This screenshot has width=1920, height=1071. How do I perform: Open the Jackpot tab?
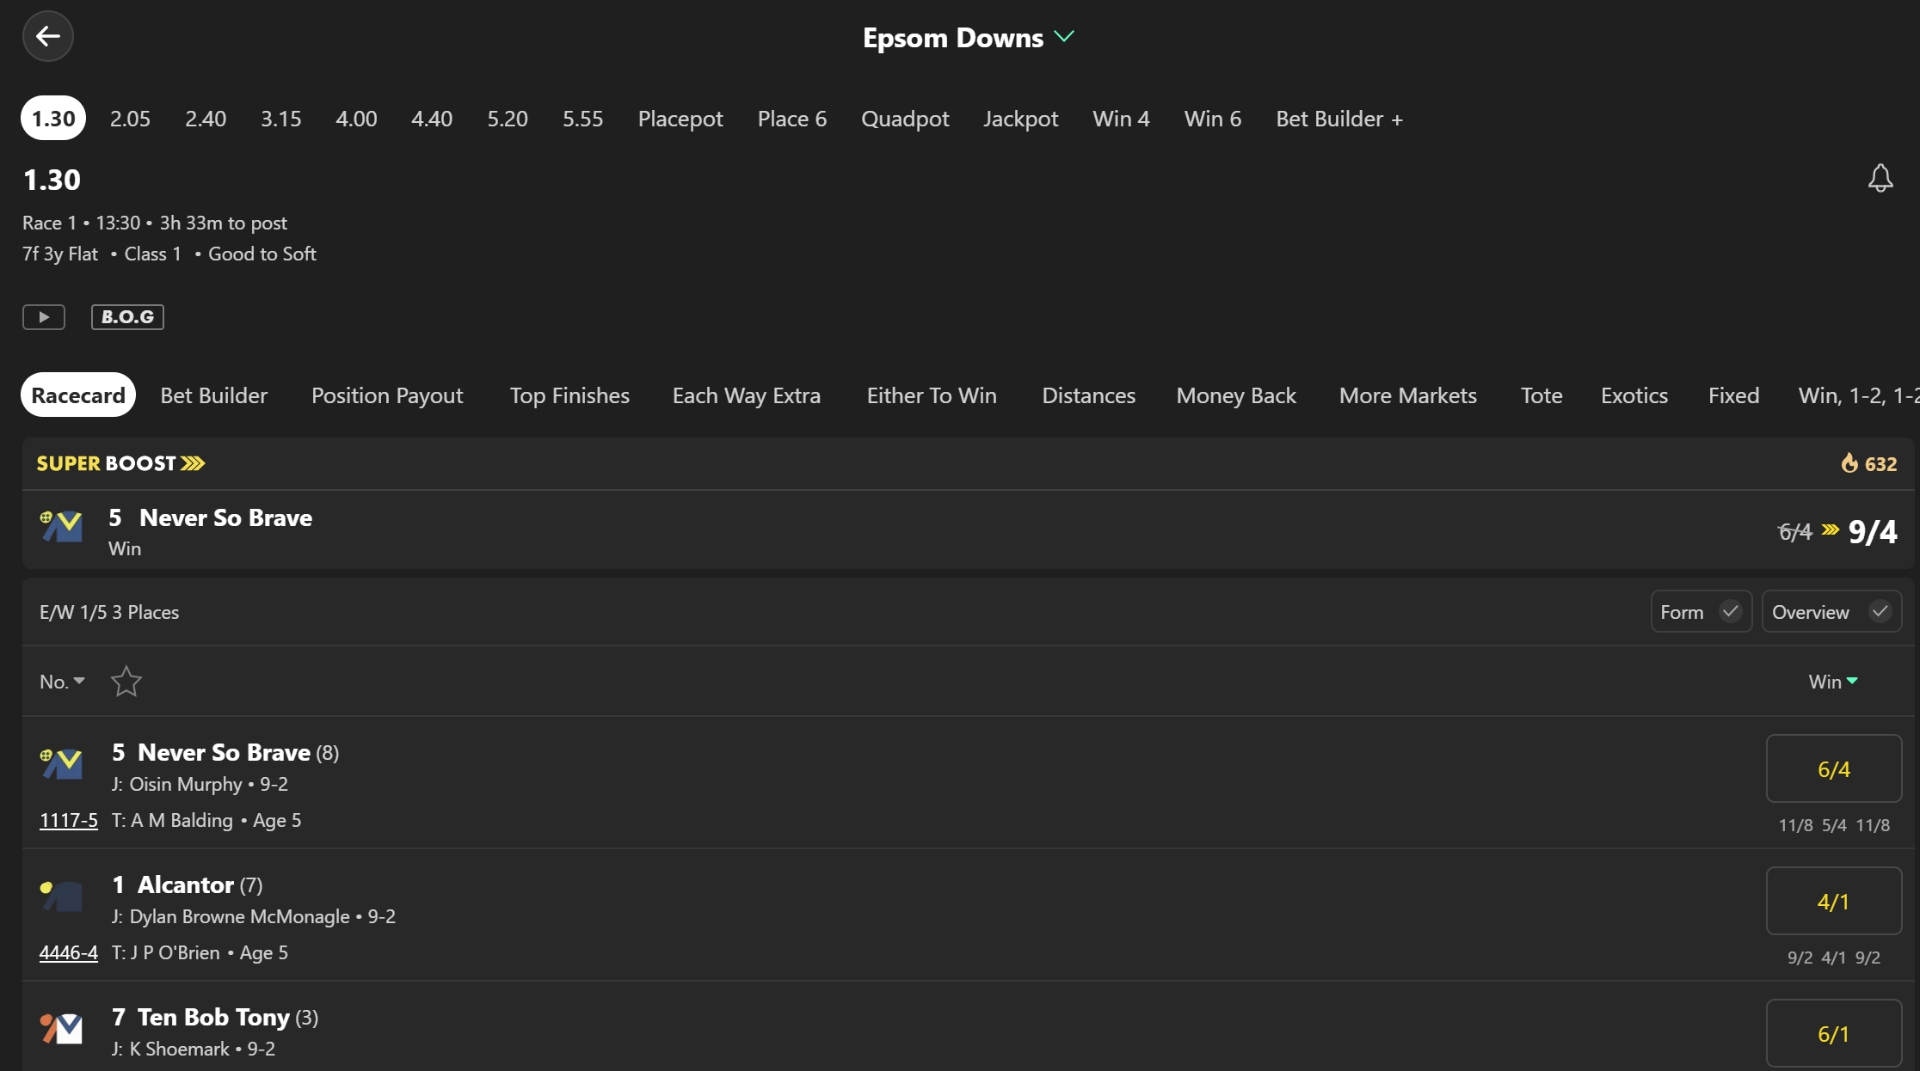[1020, 118]
